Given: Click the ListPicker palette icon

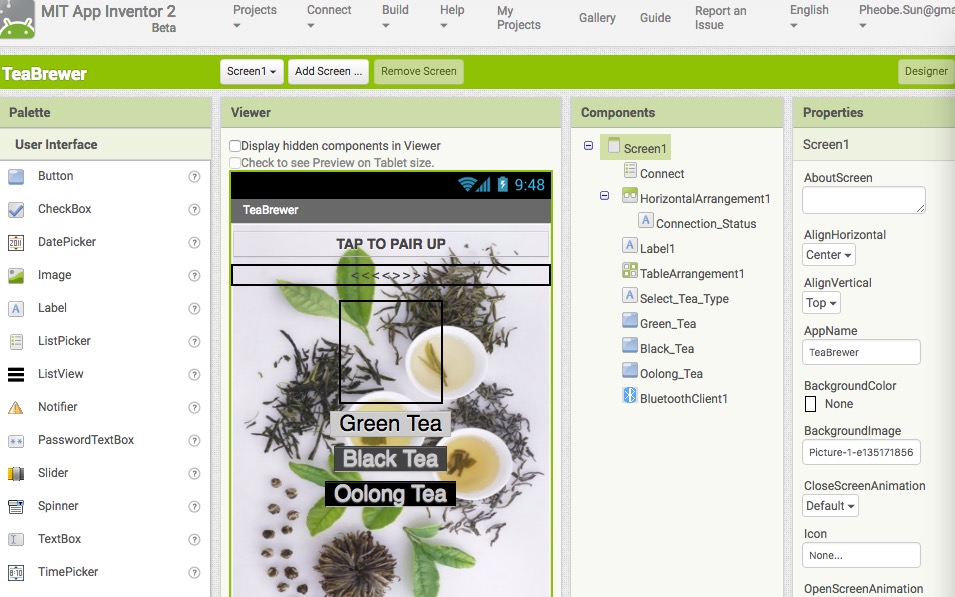Looking at the screenshot, I should 16,341.
